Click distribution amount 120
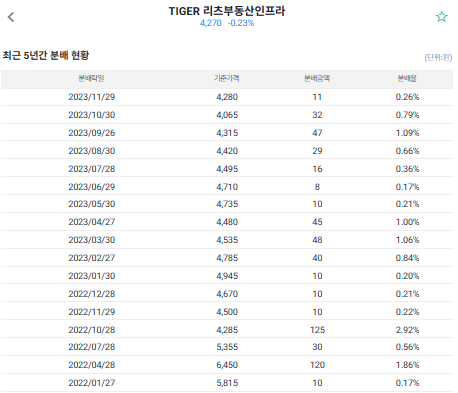Screen dimensions: 458x393 (317, 365)
